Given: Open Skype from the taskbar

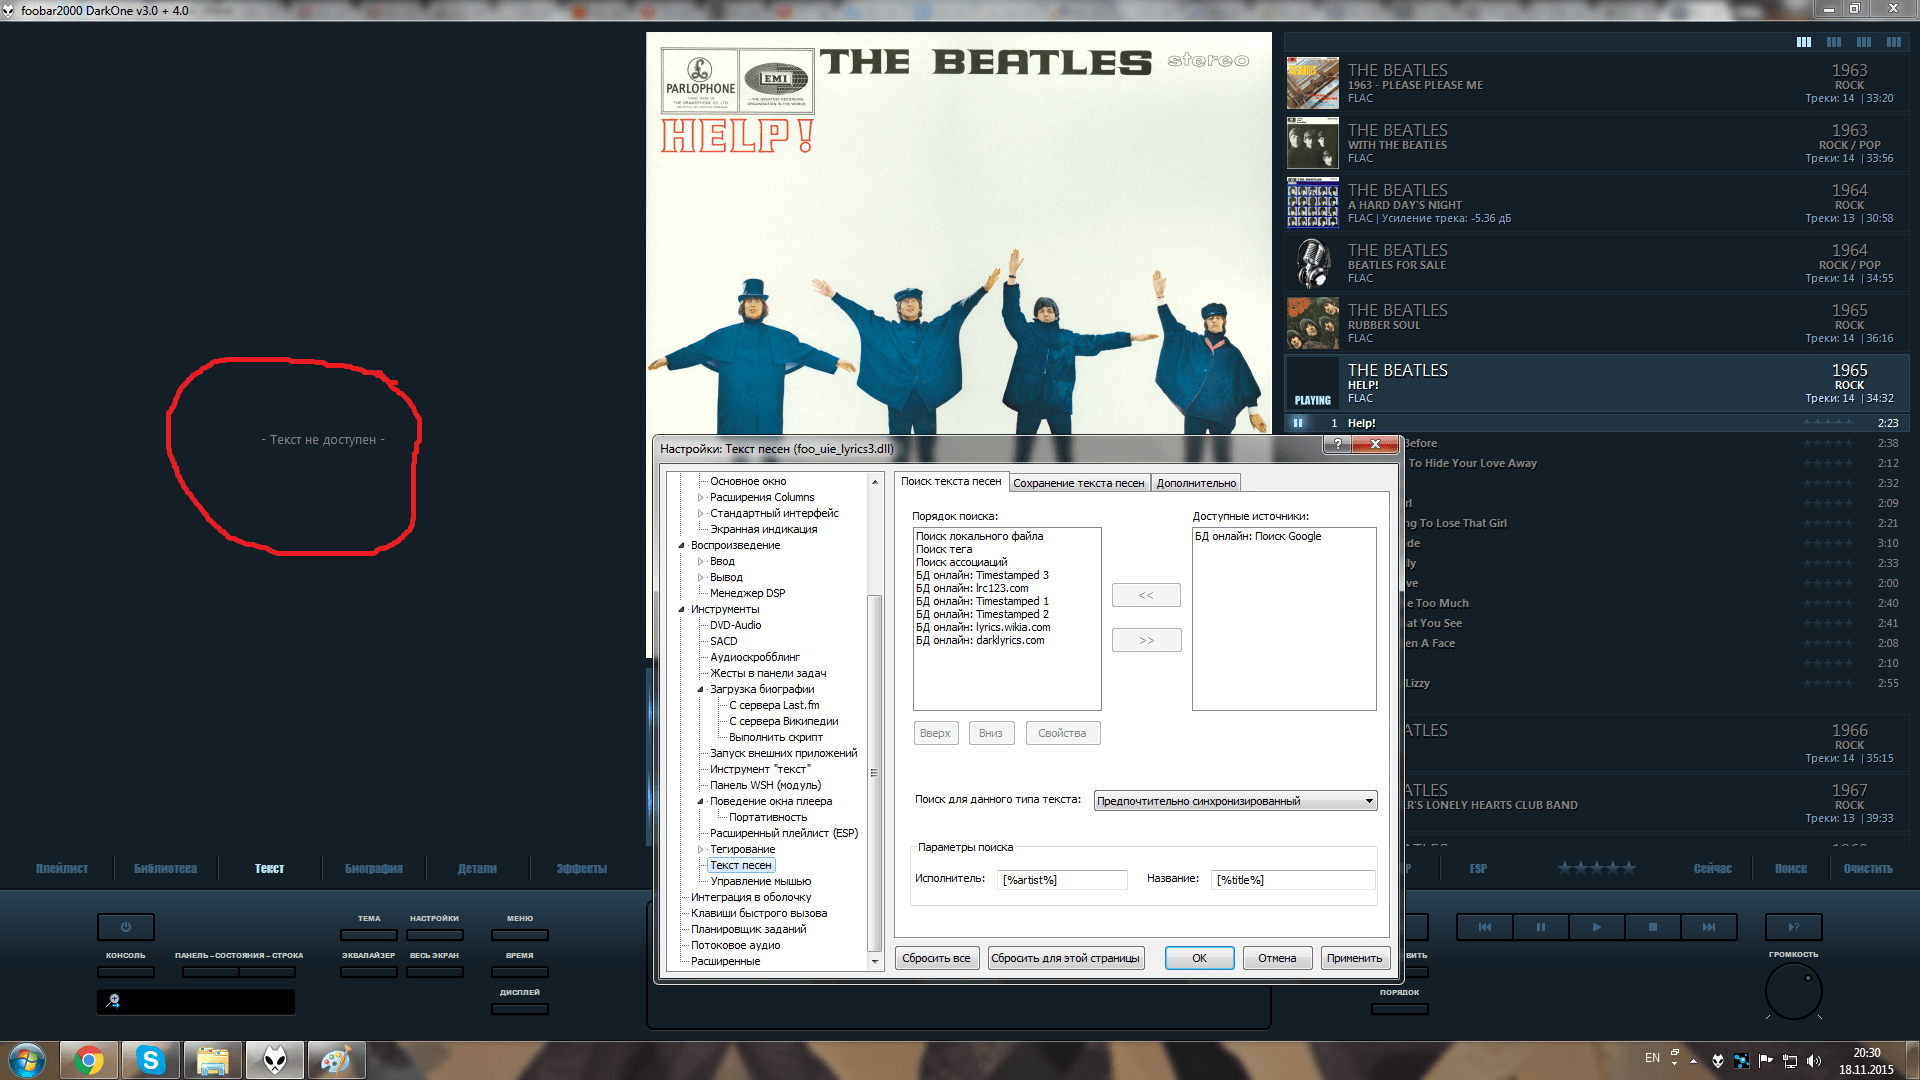Looking at the screenshot, I should [x=151, y=1060].
